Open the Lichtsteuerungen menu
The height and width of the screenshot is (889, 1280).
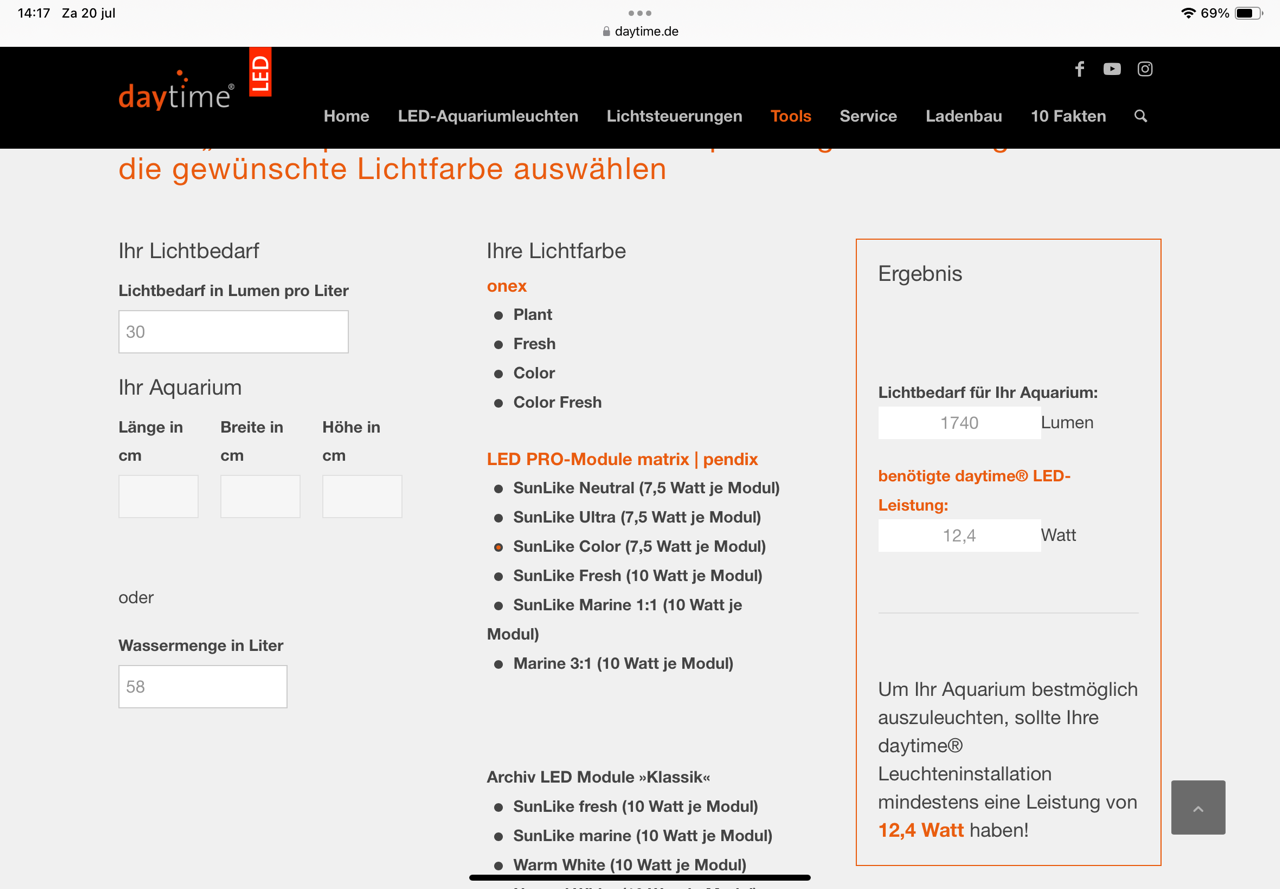click(x=674, y=116)
